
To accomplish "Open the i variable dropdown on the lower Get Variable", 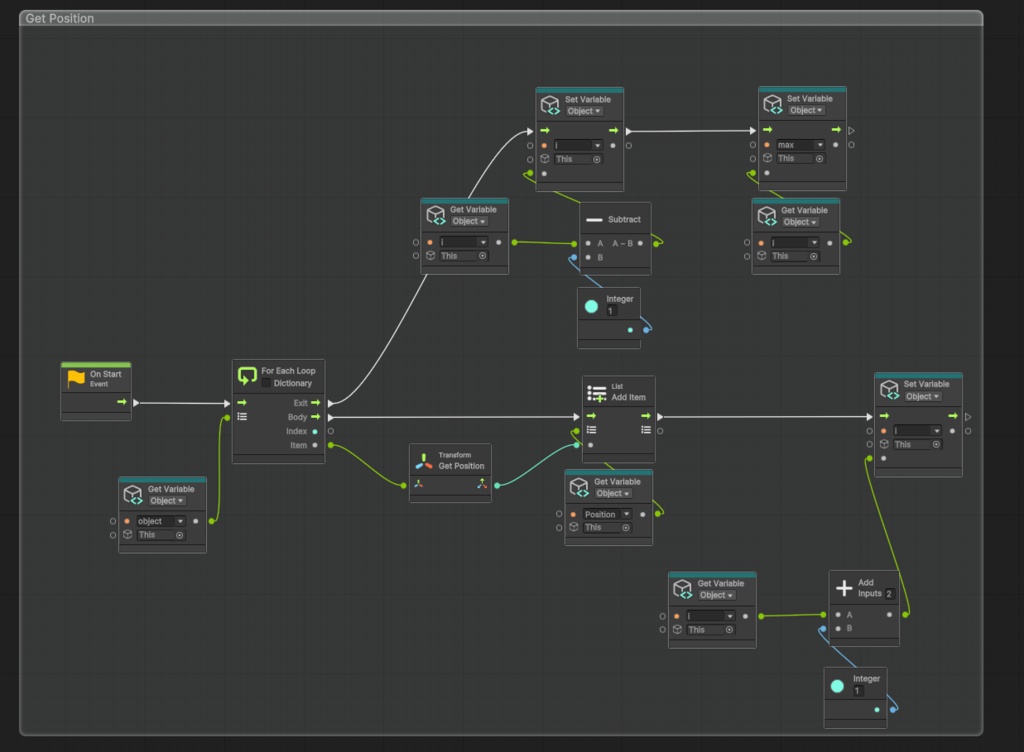I will [x=711, y=615].
